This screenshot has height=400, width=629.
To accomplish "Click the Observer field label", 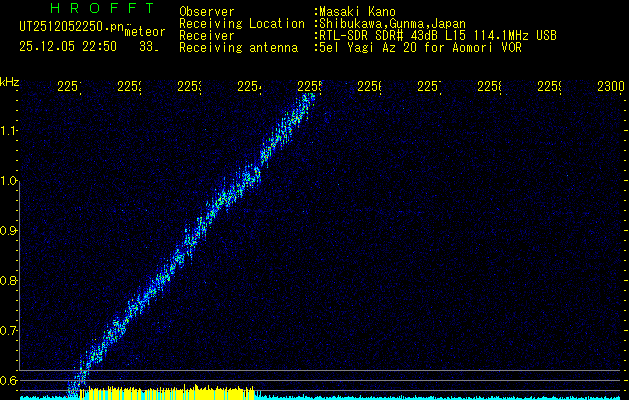I will tap(207, 12).
